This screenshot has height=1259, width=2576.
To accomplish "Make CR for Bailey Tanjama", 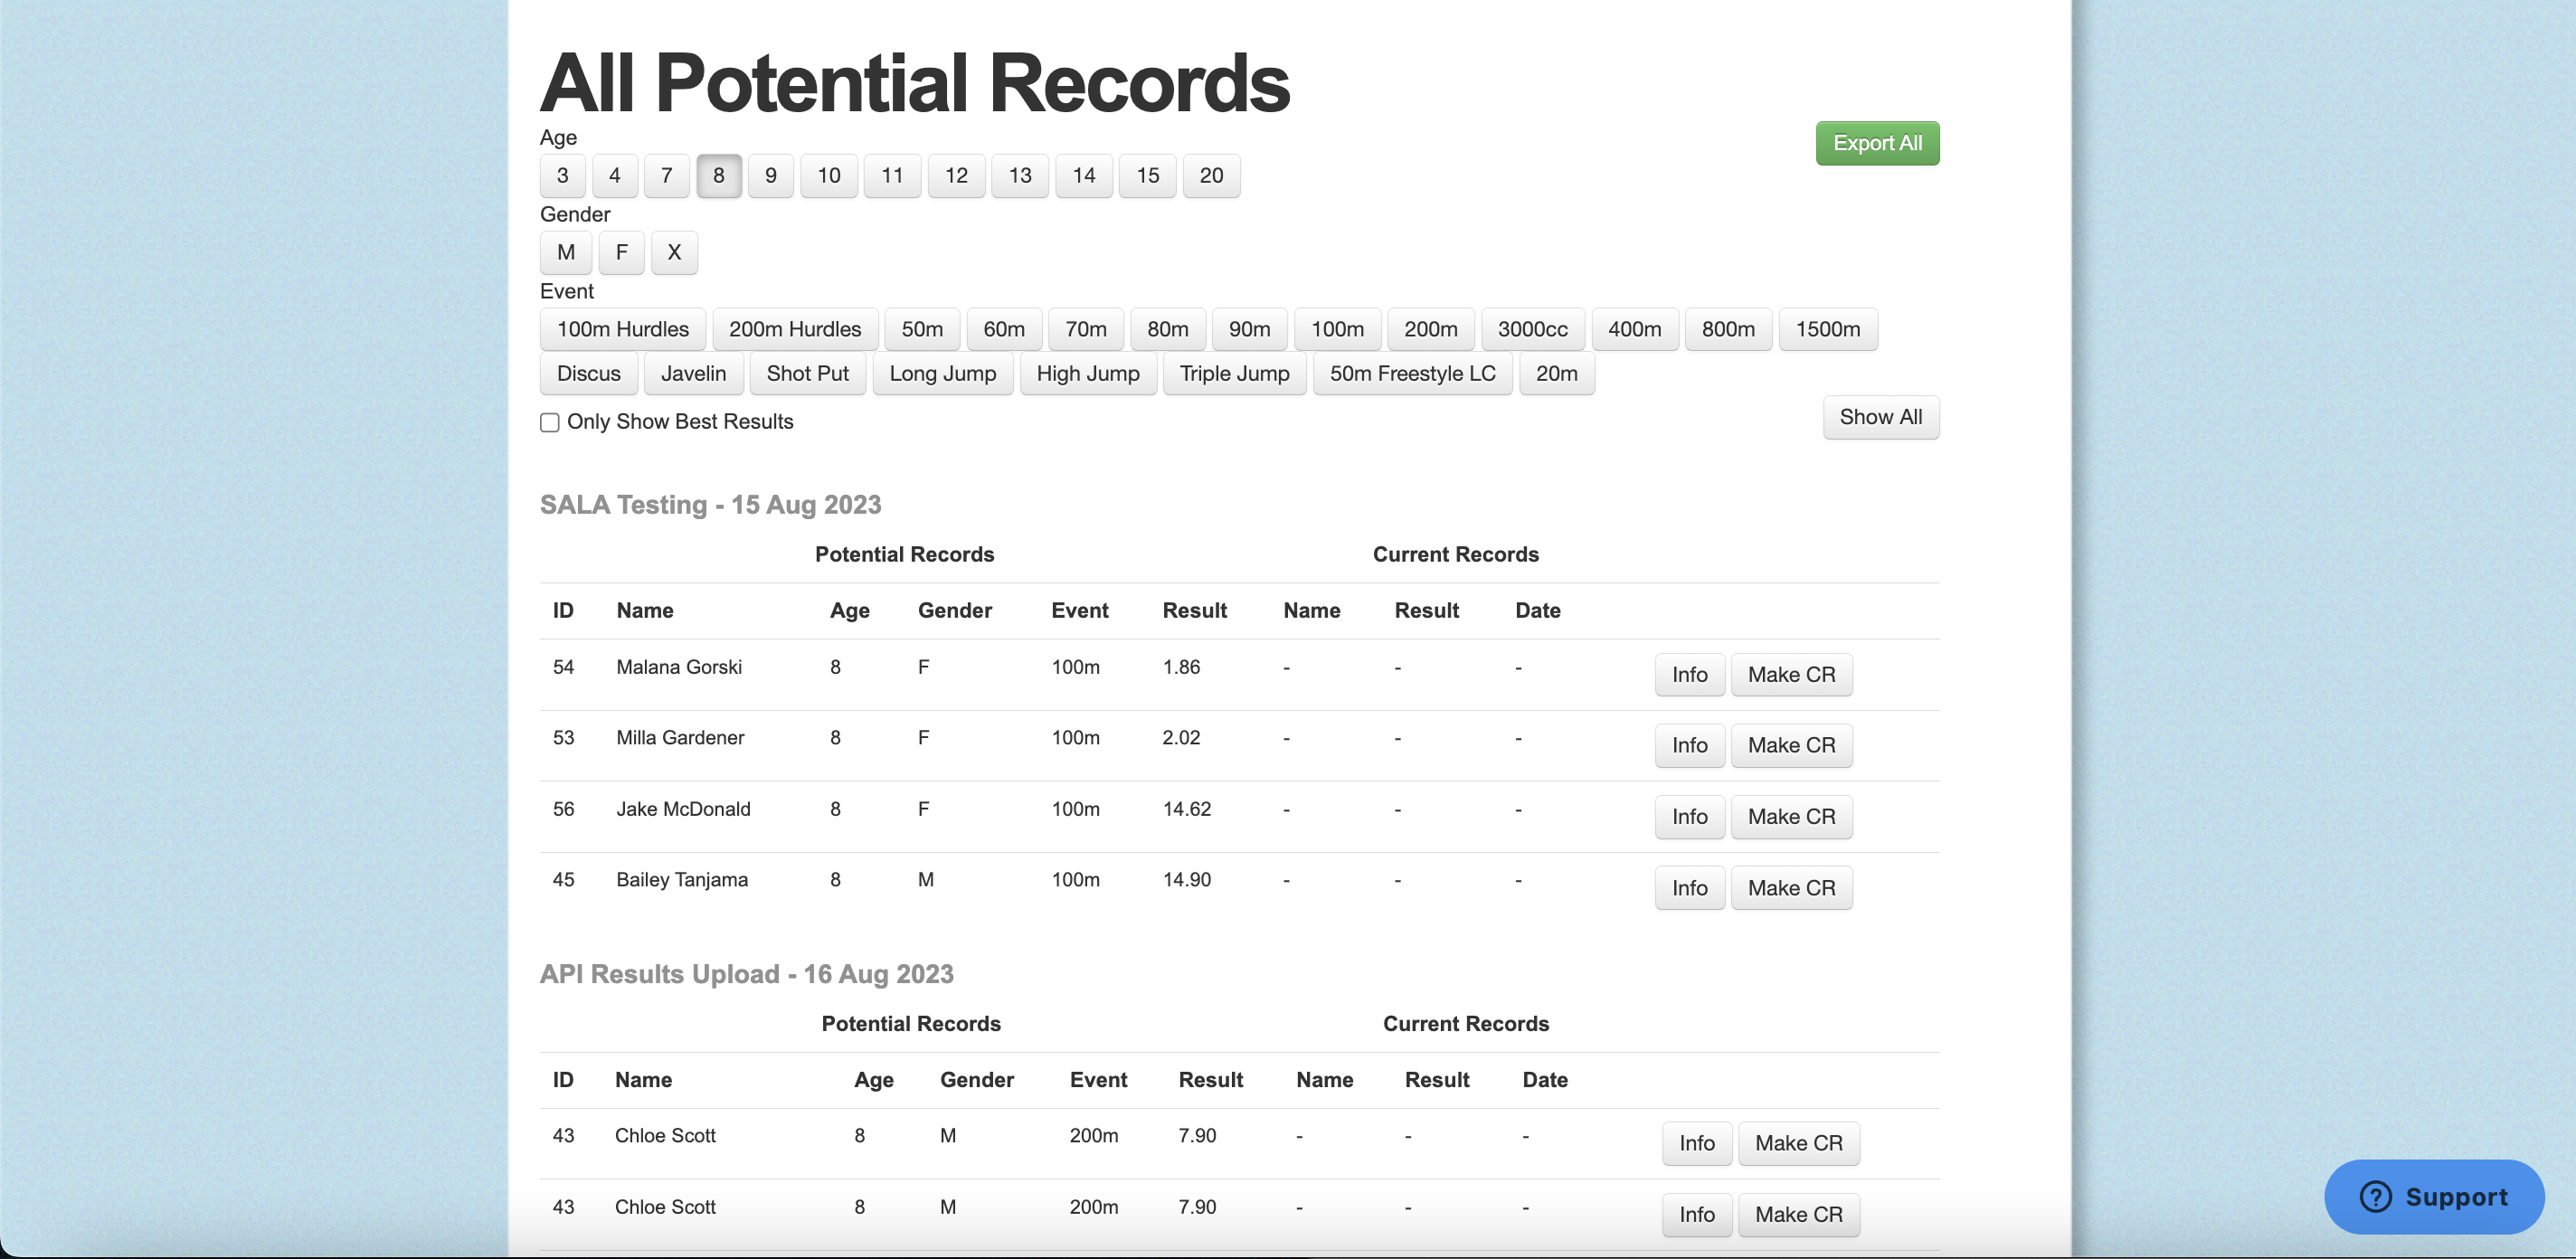I will pyautogui.click(x=1792, y=888).
